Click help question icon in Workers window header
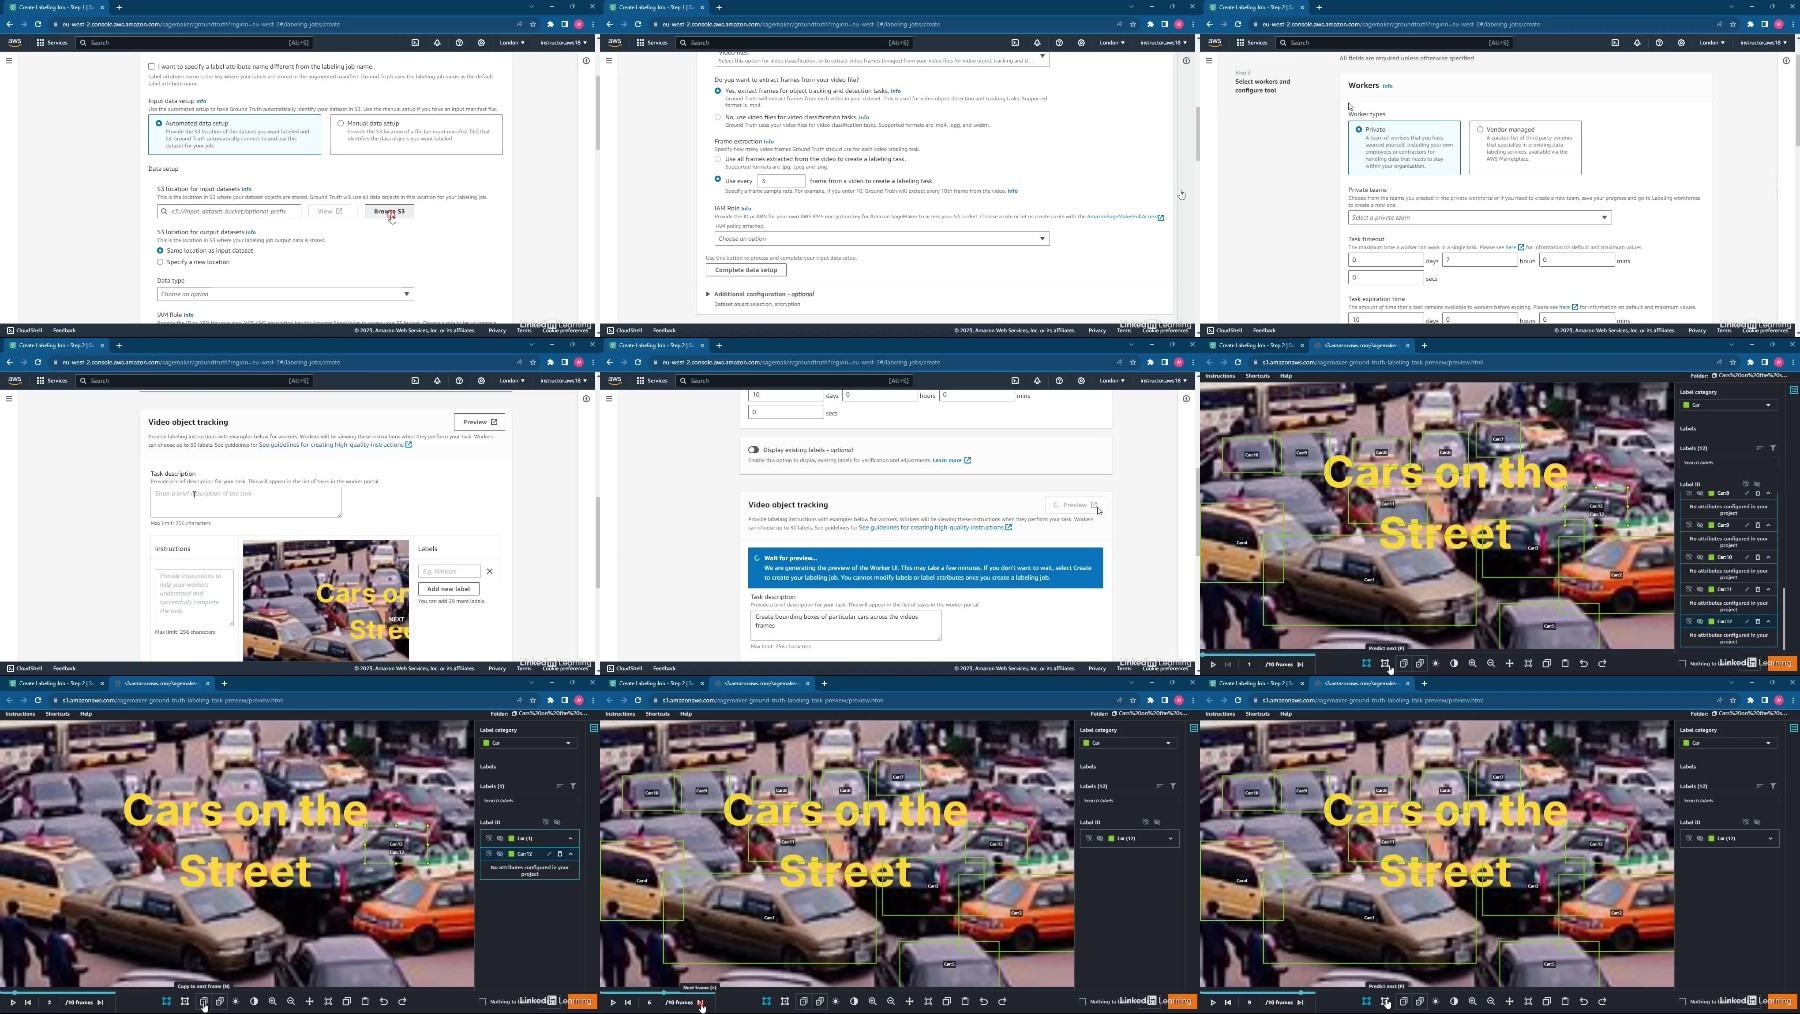 click(1659, 43)
